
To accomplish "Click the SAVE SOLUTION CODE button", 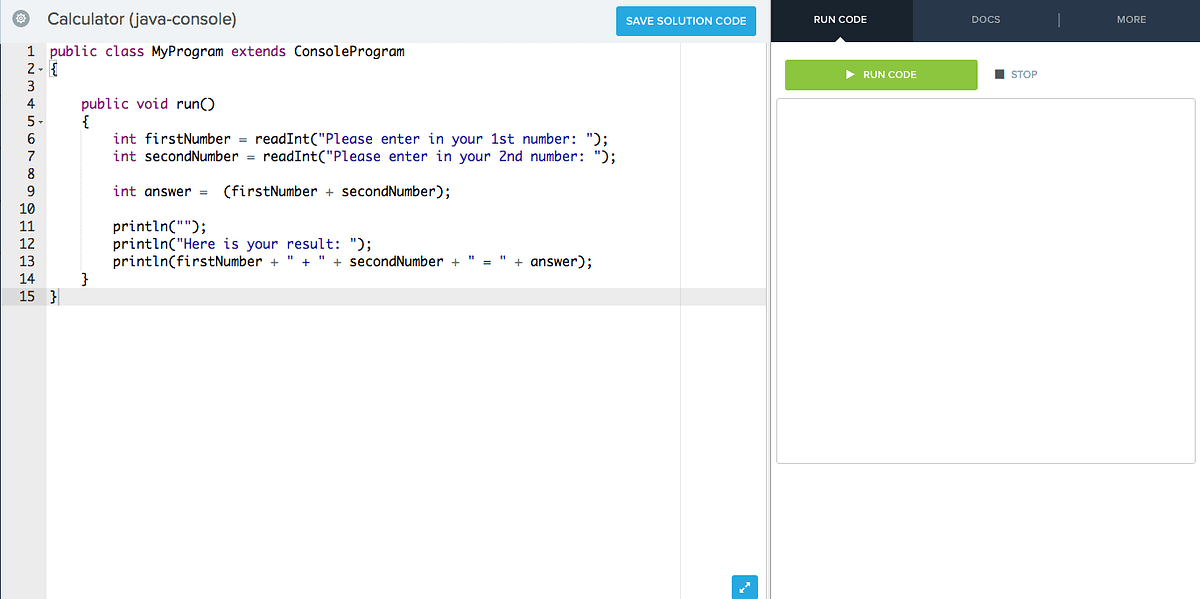I will pos(686,20).
